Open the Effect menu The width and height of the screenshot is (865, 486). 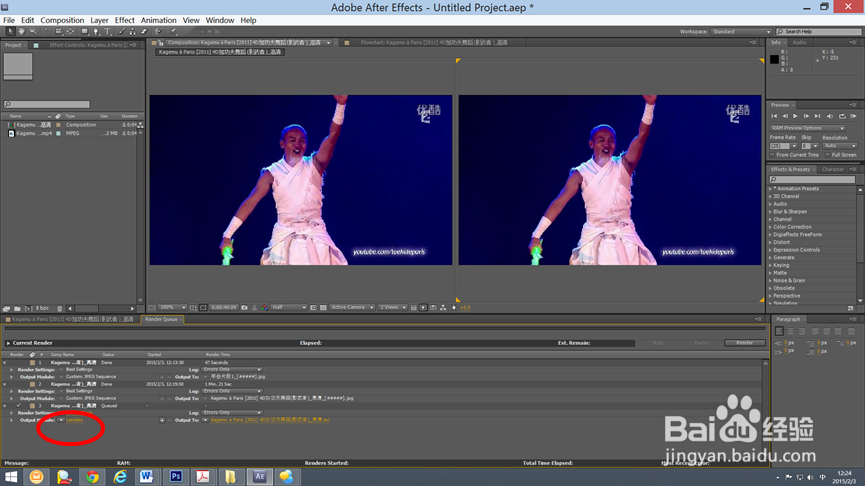pos(125,20)
